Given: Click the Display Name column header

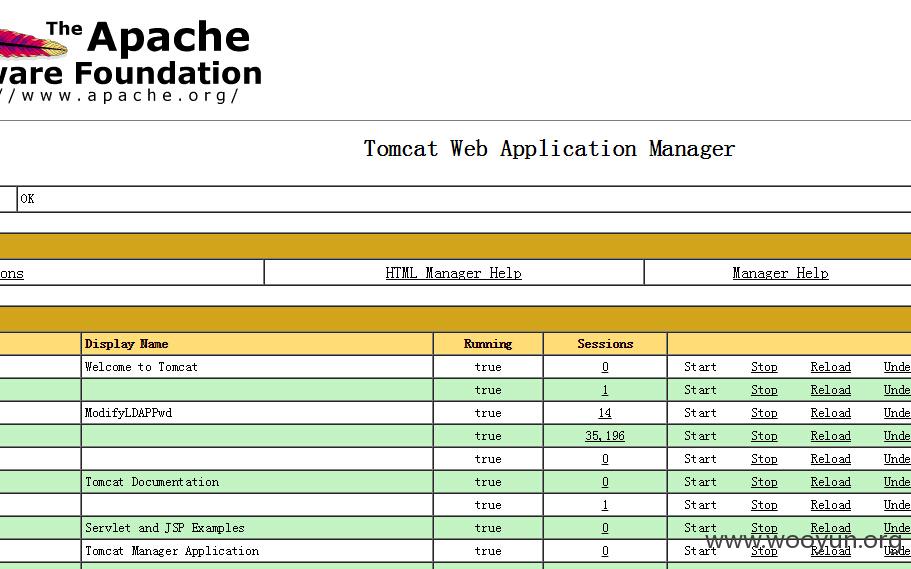Looking at the screenshot, I should pos(127,344).
